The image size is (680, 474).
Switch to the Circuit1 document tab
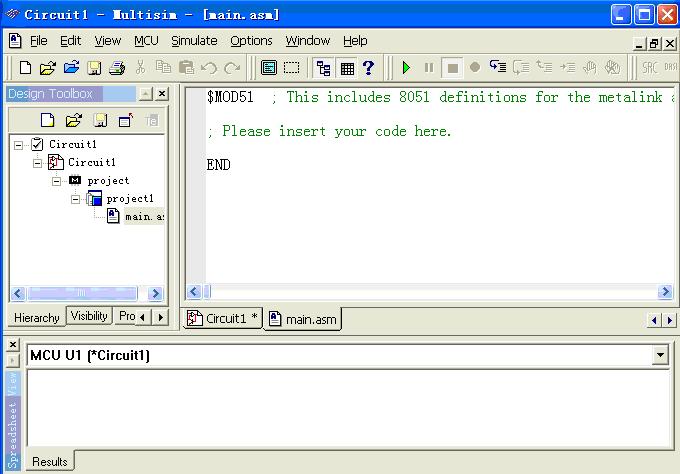tap(224, 319)
